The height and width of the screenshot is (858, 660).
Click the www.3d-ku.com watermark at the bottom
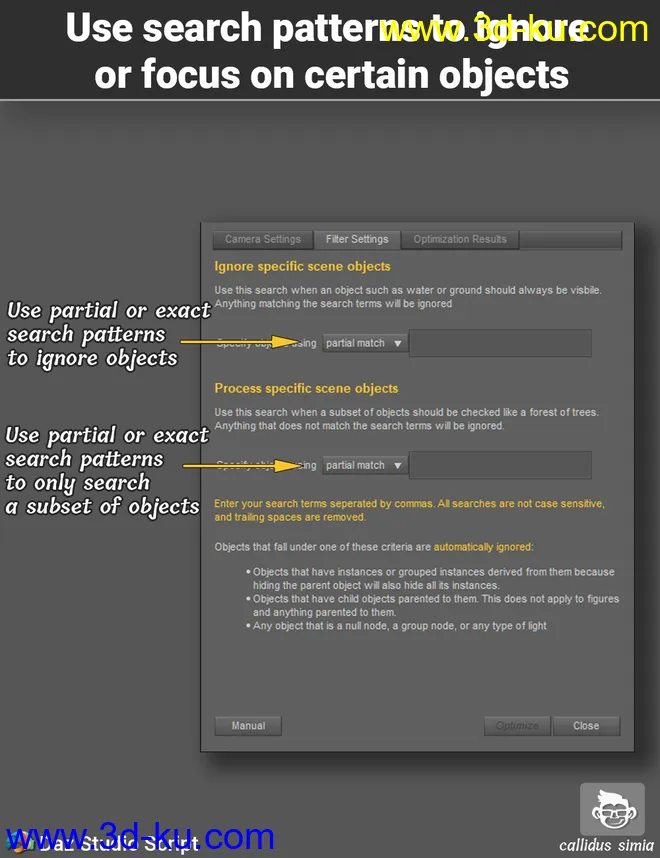[x=140, y=836]
